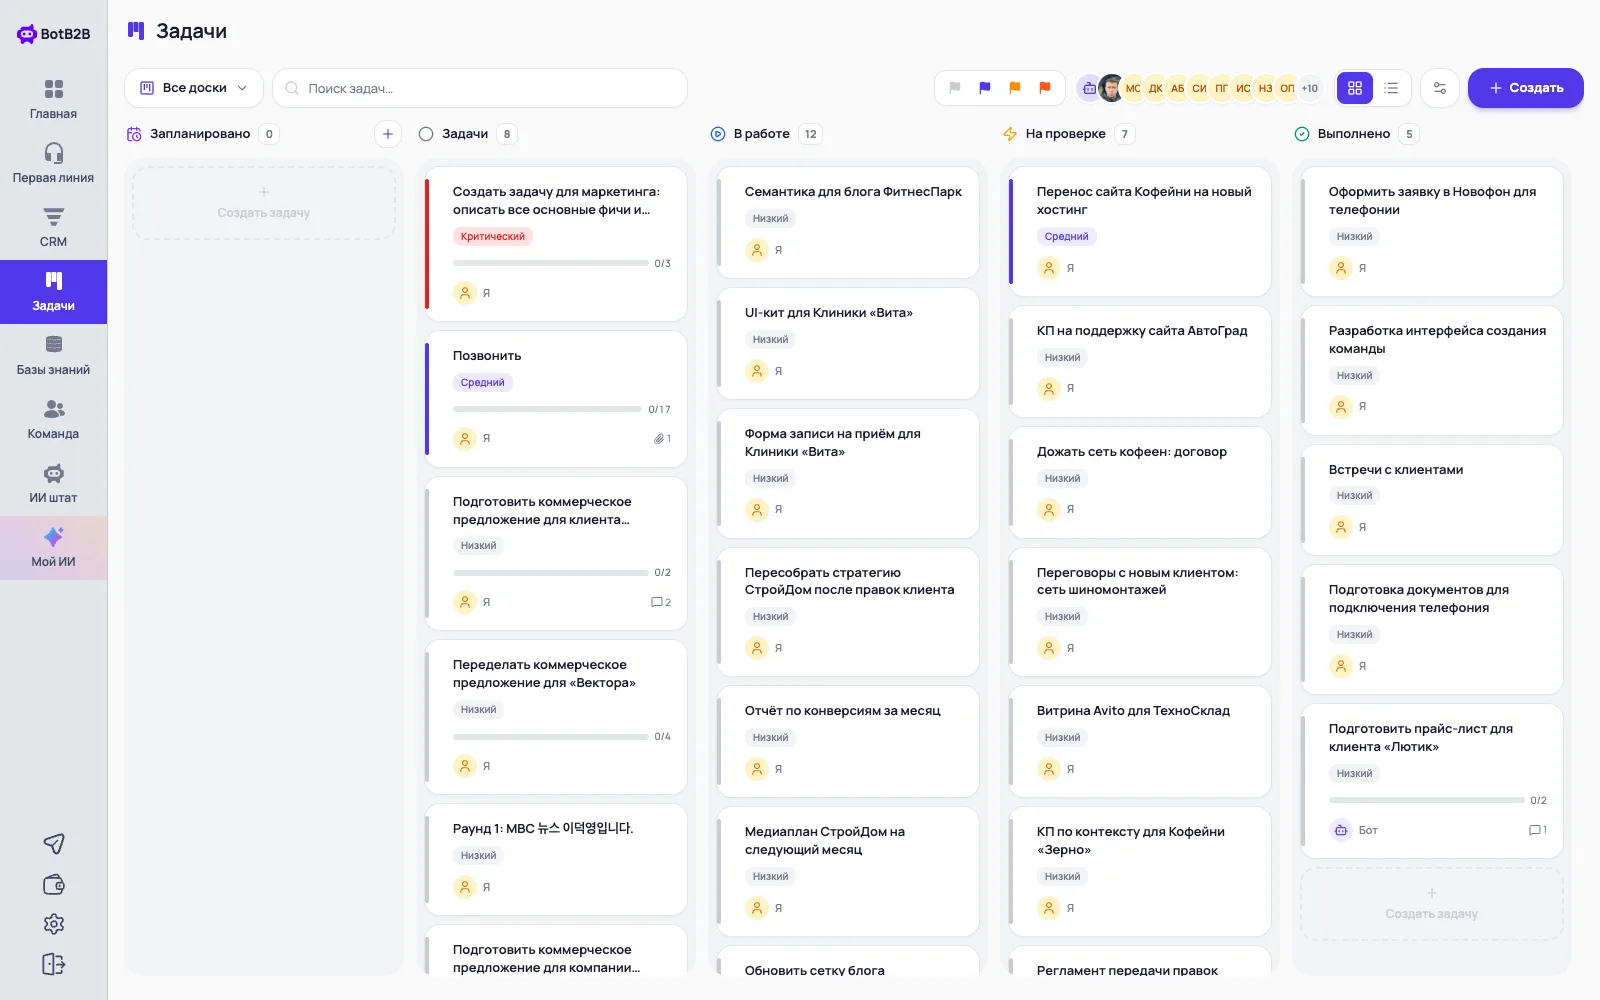Toggle the red-orange flag priority filter
The image size is (1600, 1000).
click(1045, 88)
